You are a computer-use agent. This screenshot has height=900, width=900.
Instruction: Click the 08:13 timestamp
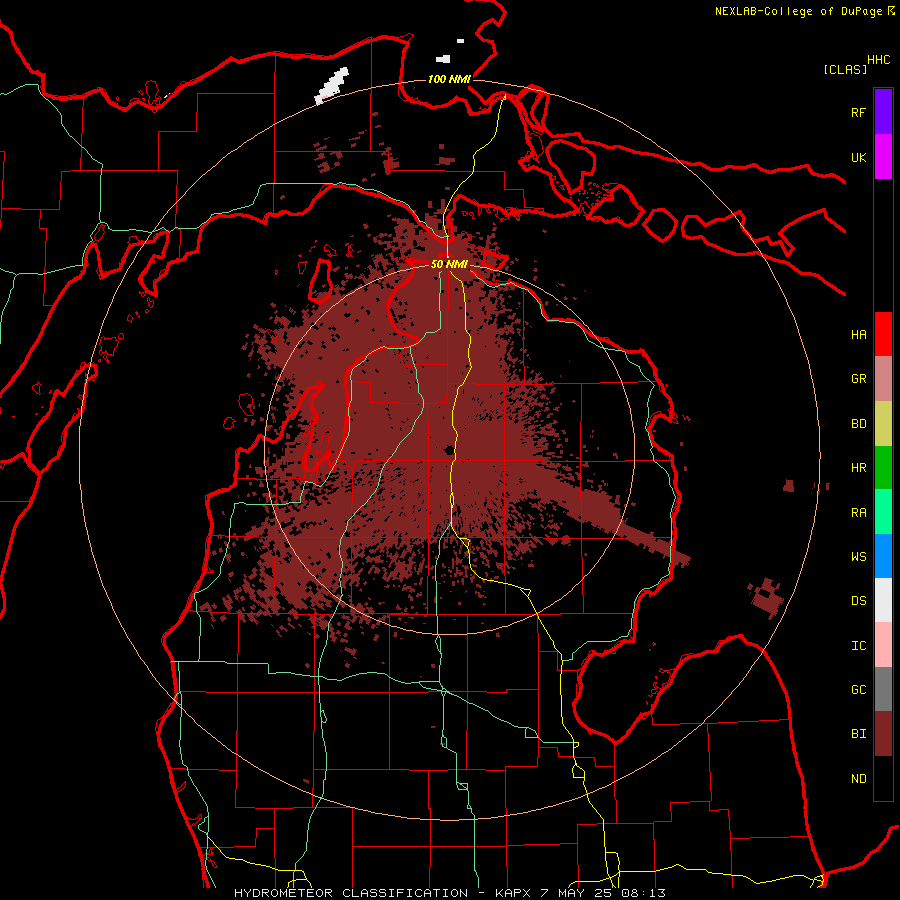point(645,893)
